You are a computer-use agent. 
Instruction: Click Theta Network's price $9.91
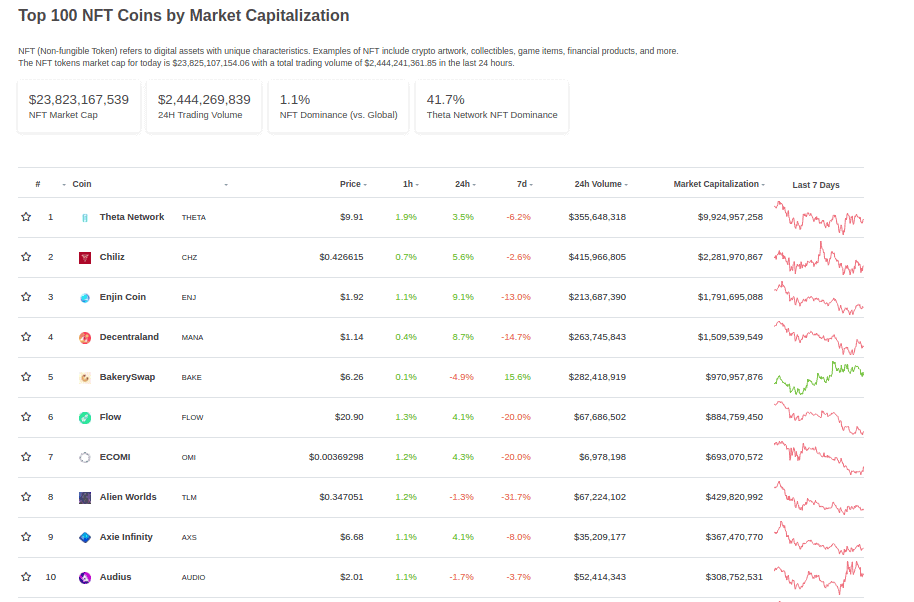[x=351, y=217]
